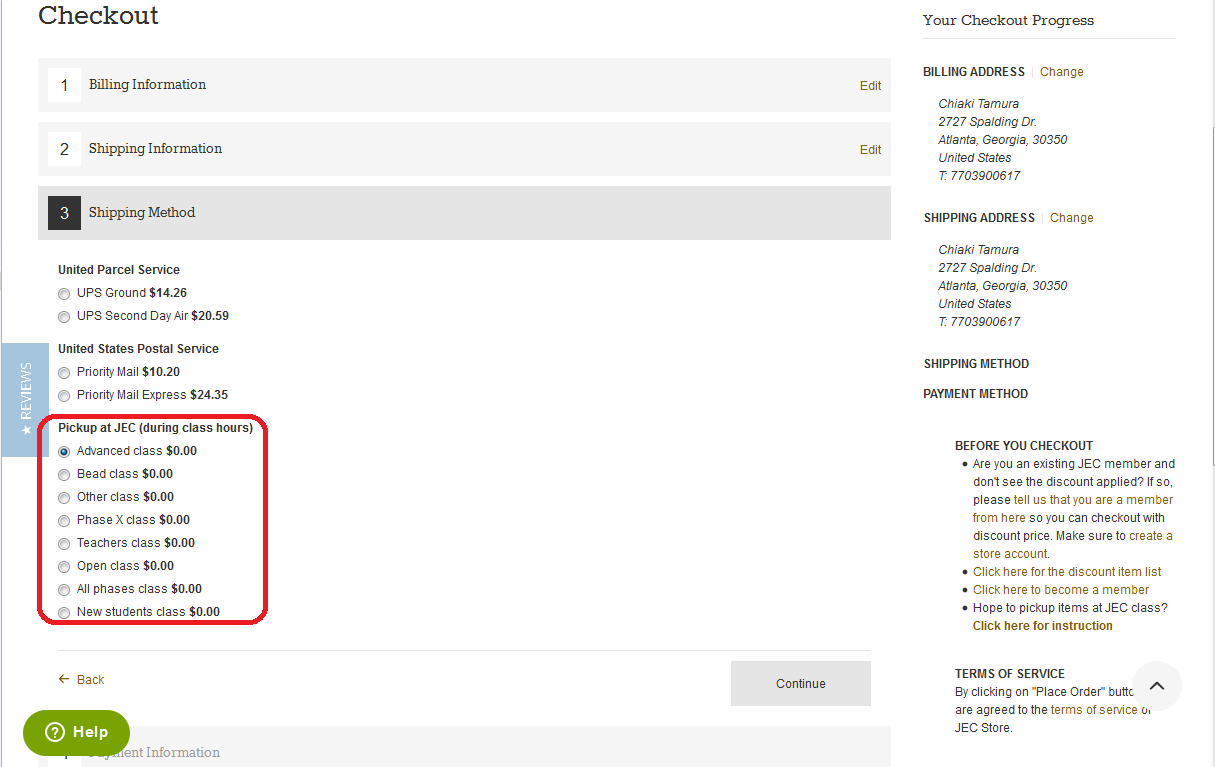The height and width of the screenshot is (767, 1215).
Task: Choose UPS Second Day Air shipping
Action: point(64,317)
